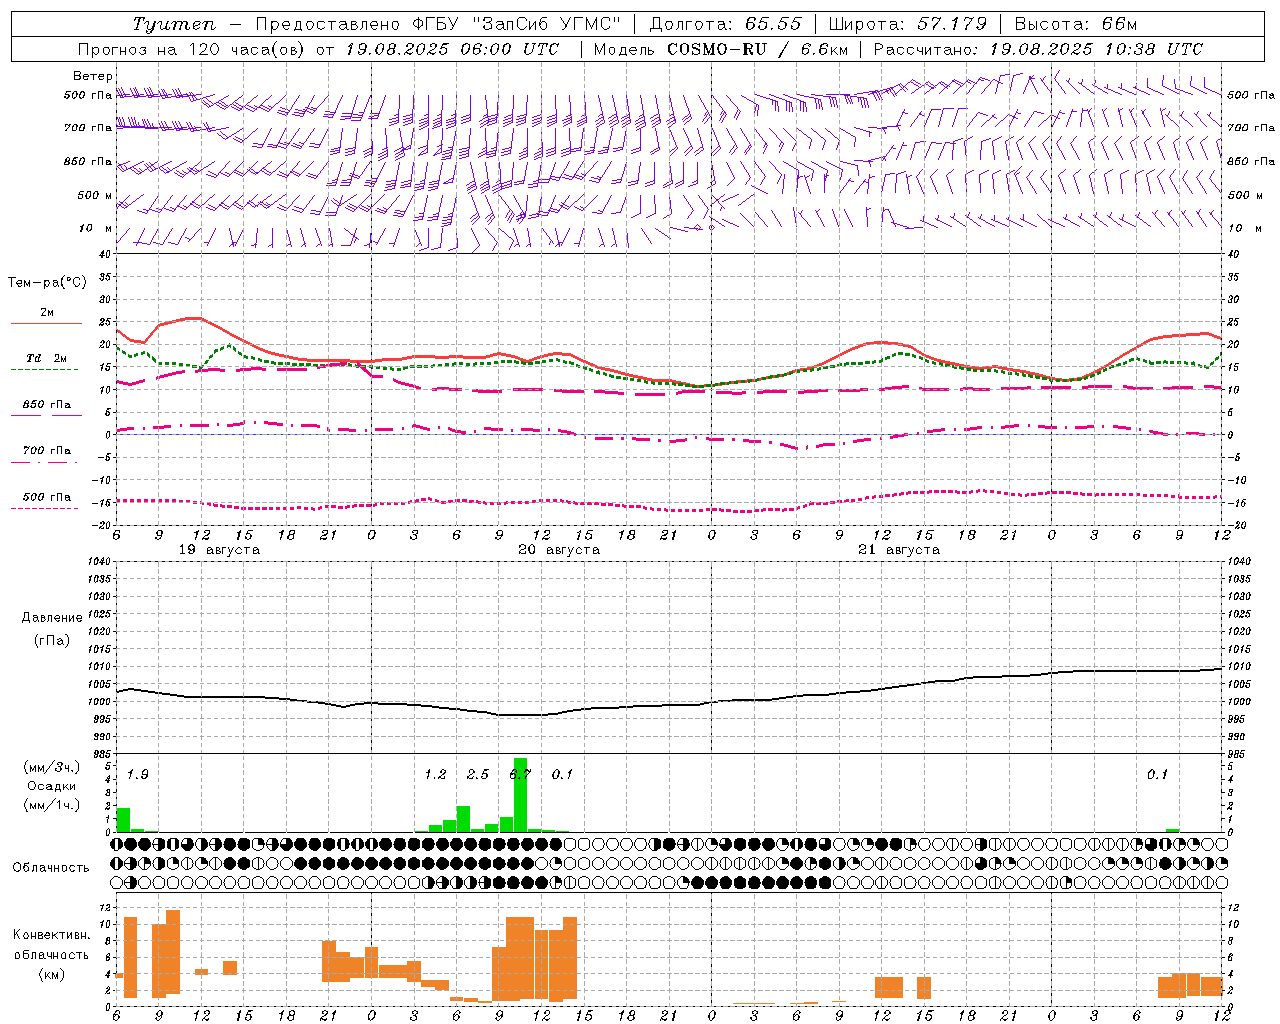1280x1024 pixels.
Task: Click the 500 гПа temperature legend dotted line
Action: point(44,509)
